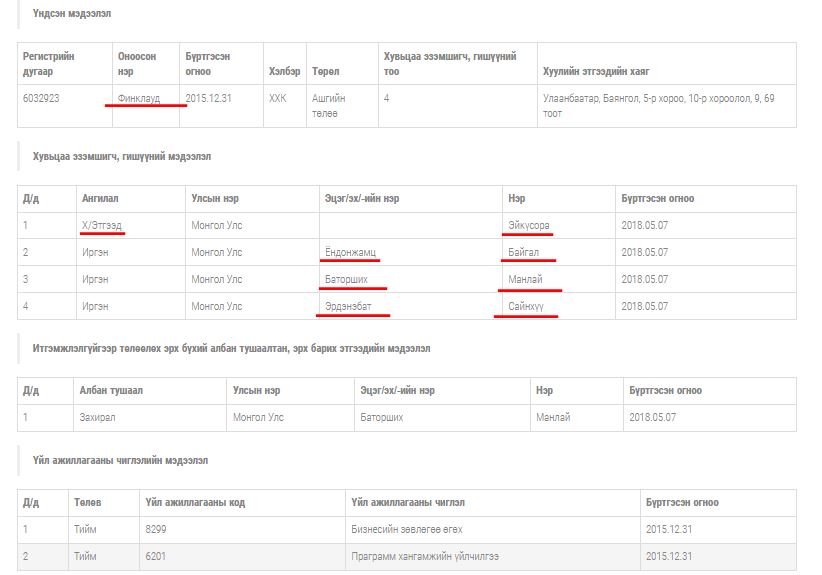This screenshot has height=575, width=822.
Task: Click the Хуулийн этгээдийн хаяг column header
Action: point(595,71)
